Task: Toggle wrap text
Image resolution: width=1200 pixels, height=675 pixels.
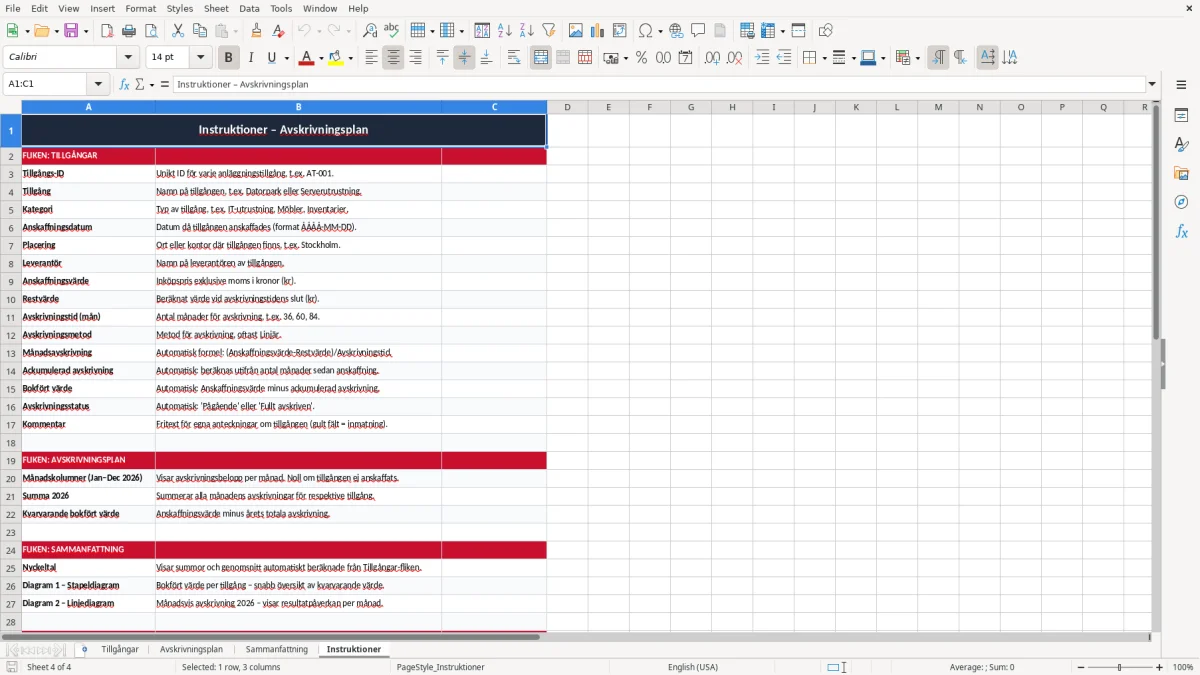Action: tap(514, 58)
